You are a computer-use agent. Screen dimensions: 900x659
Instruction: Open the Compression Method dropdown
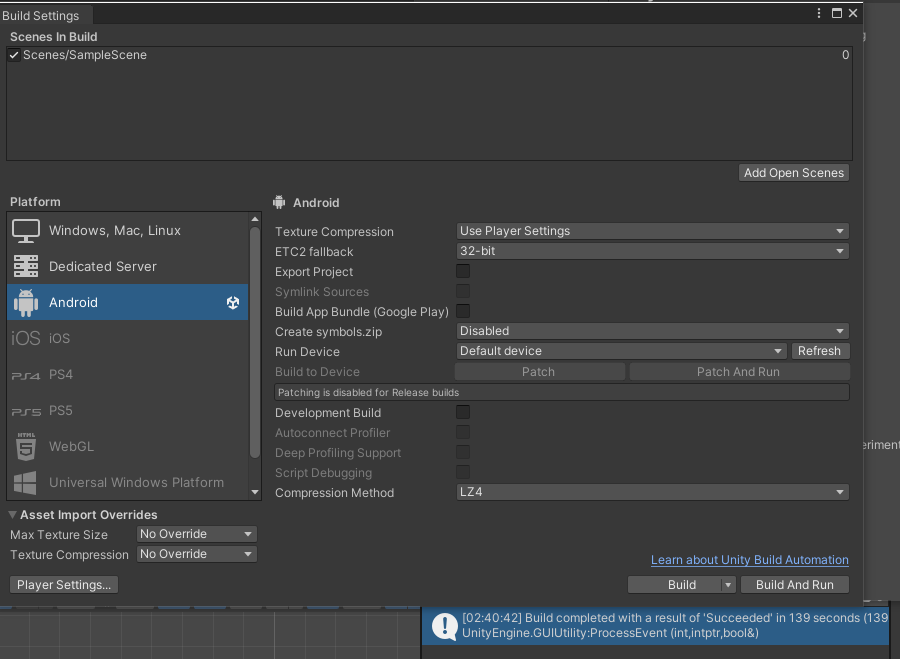tap(653, 492)
